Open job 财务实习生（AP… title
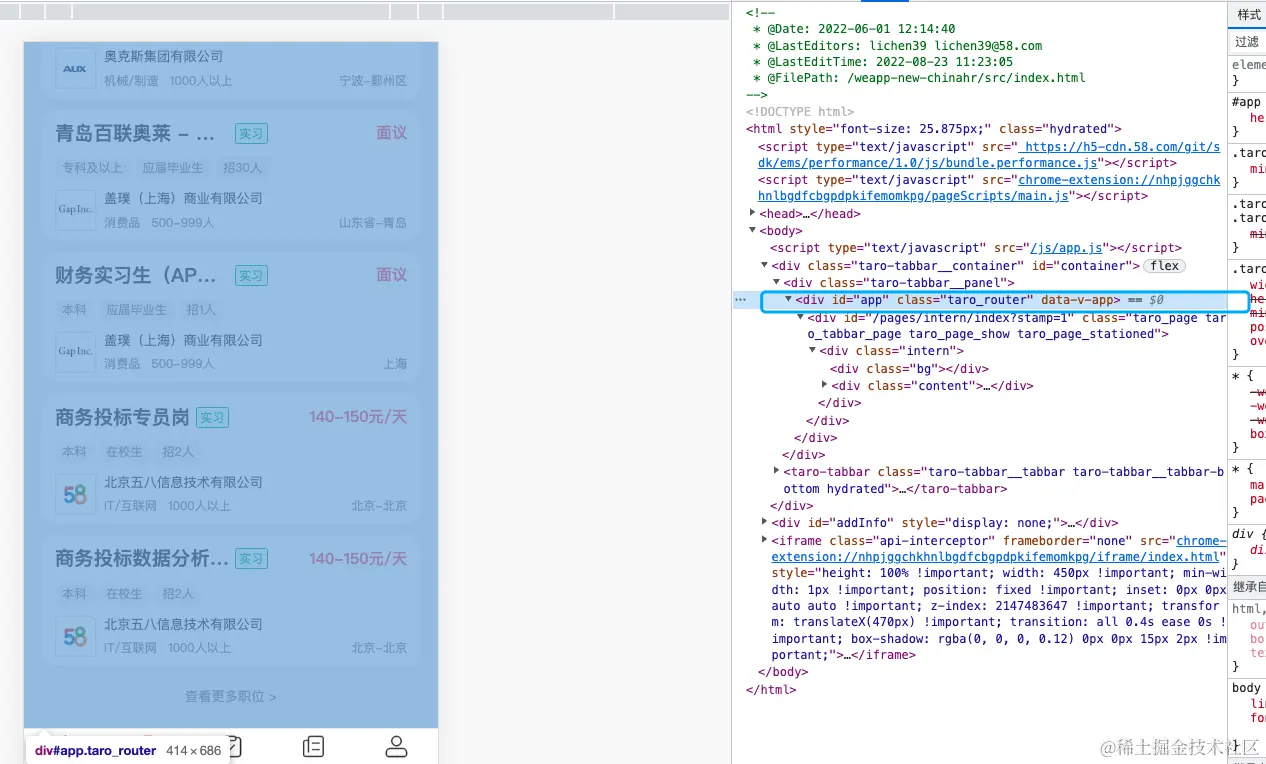The height and width of the screenshot is (764, 1266). coord(135,276)
